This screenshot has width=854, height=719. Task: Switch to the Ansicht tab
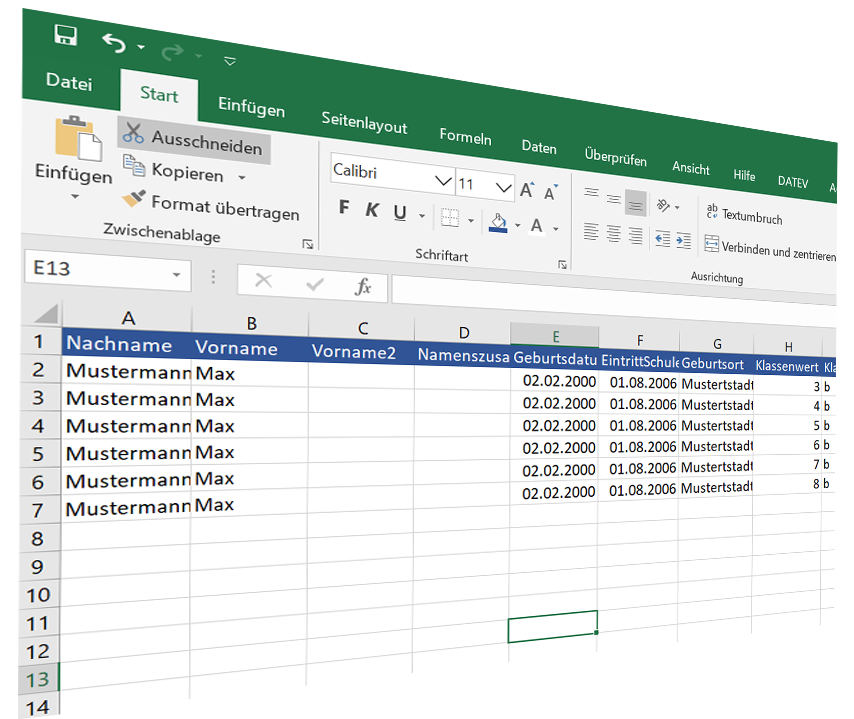[x=691, y=168]
